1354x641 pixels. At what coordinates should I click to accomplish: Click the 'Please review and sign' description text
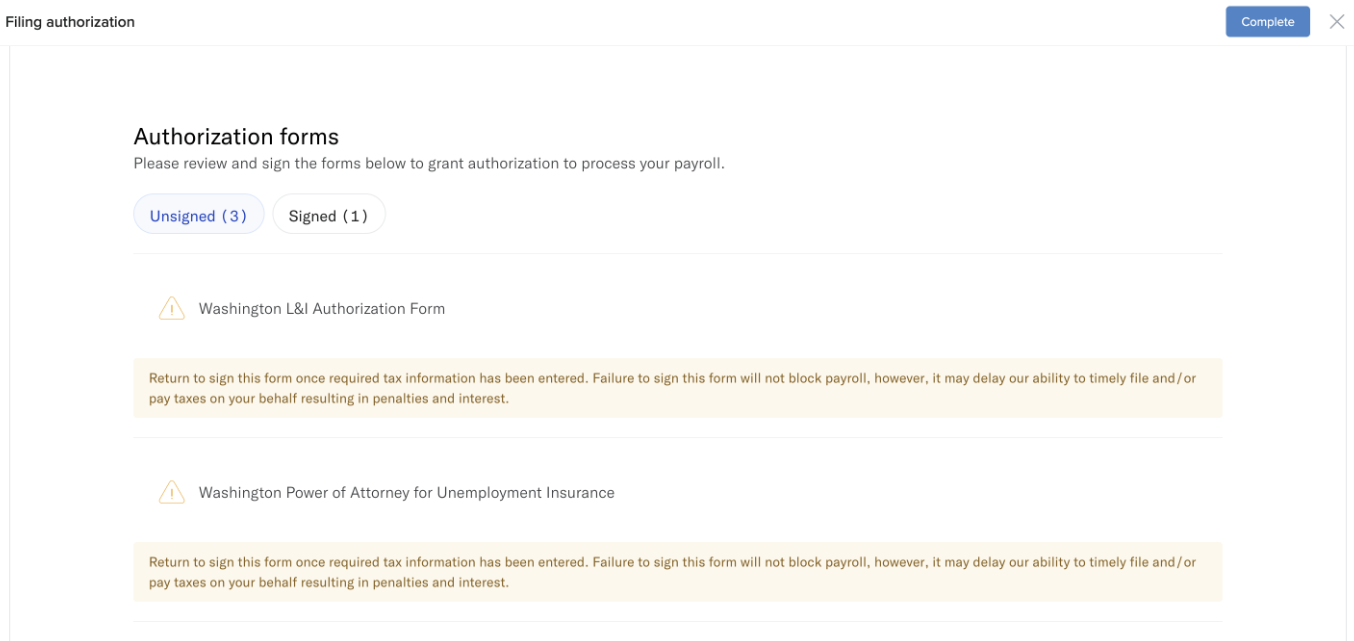(x=429, y=164)
